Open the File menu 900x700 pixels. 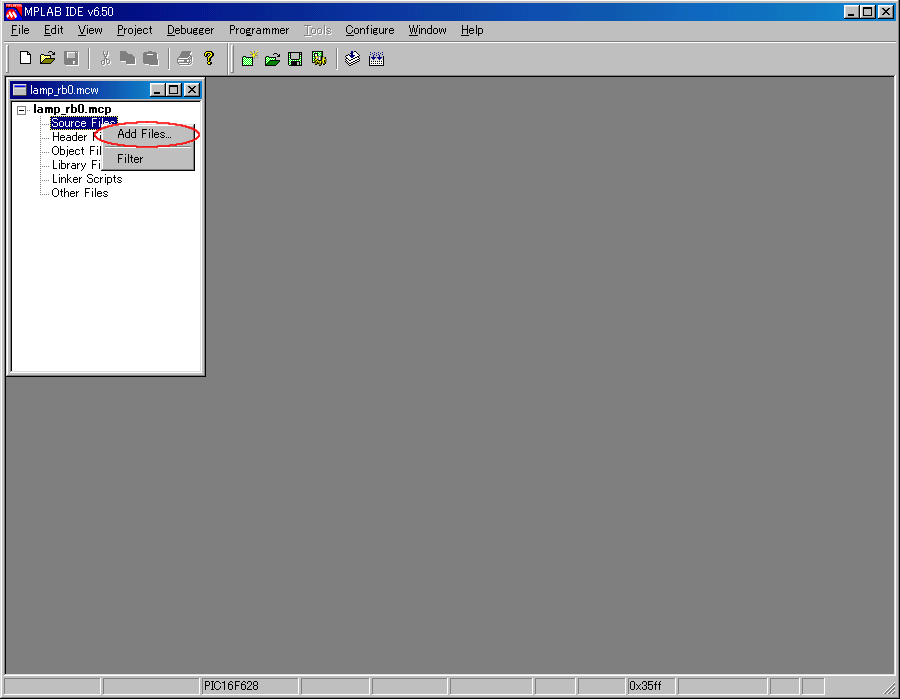pyautogui.click(x=20, y=30)
